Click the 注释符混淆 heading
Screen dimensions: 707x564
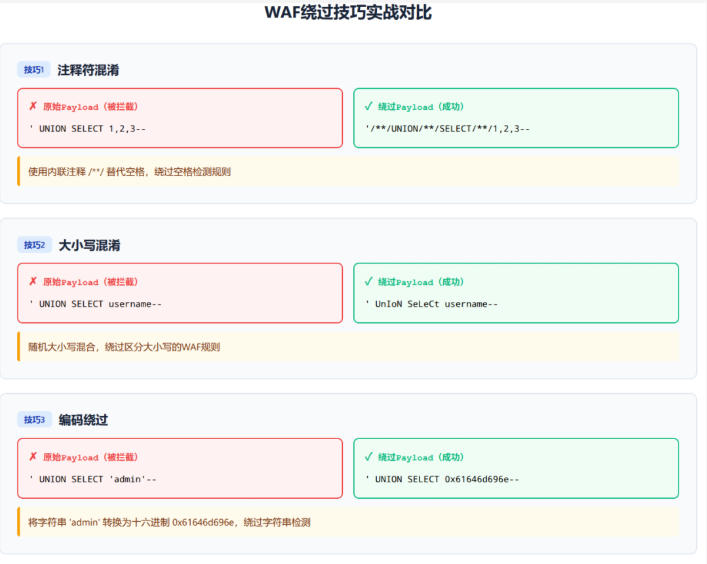coord(88,70)
